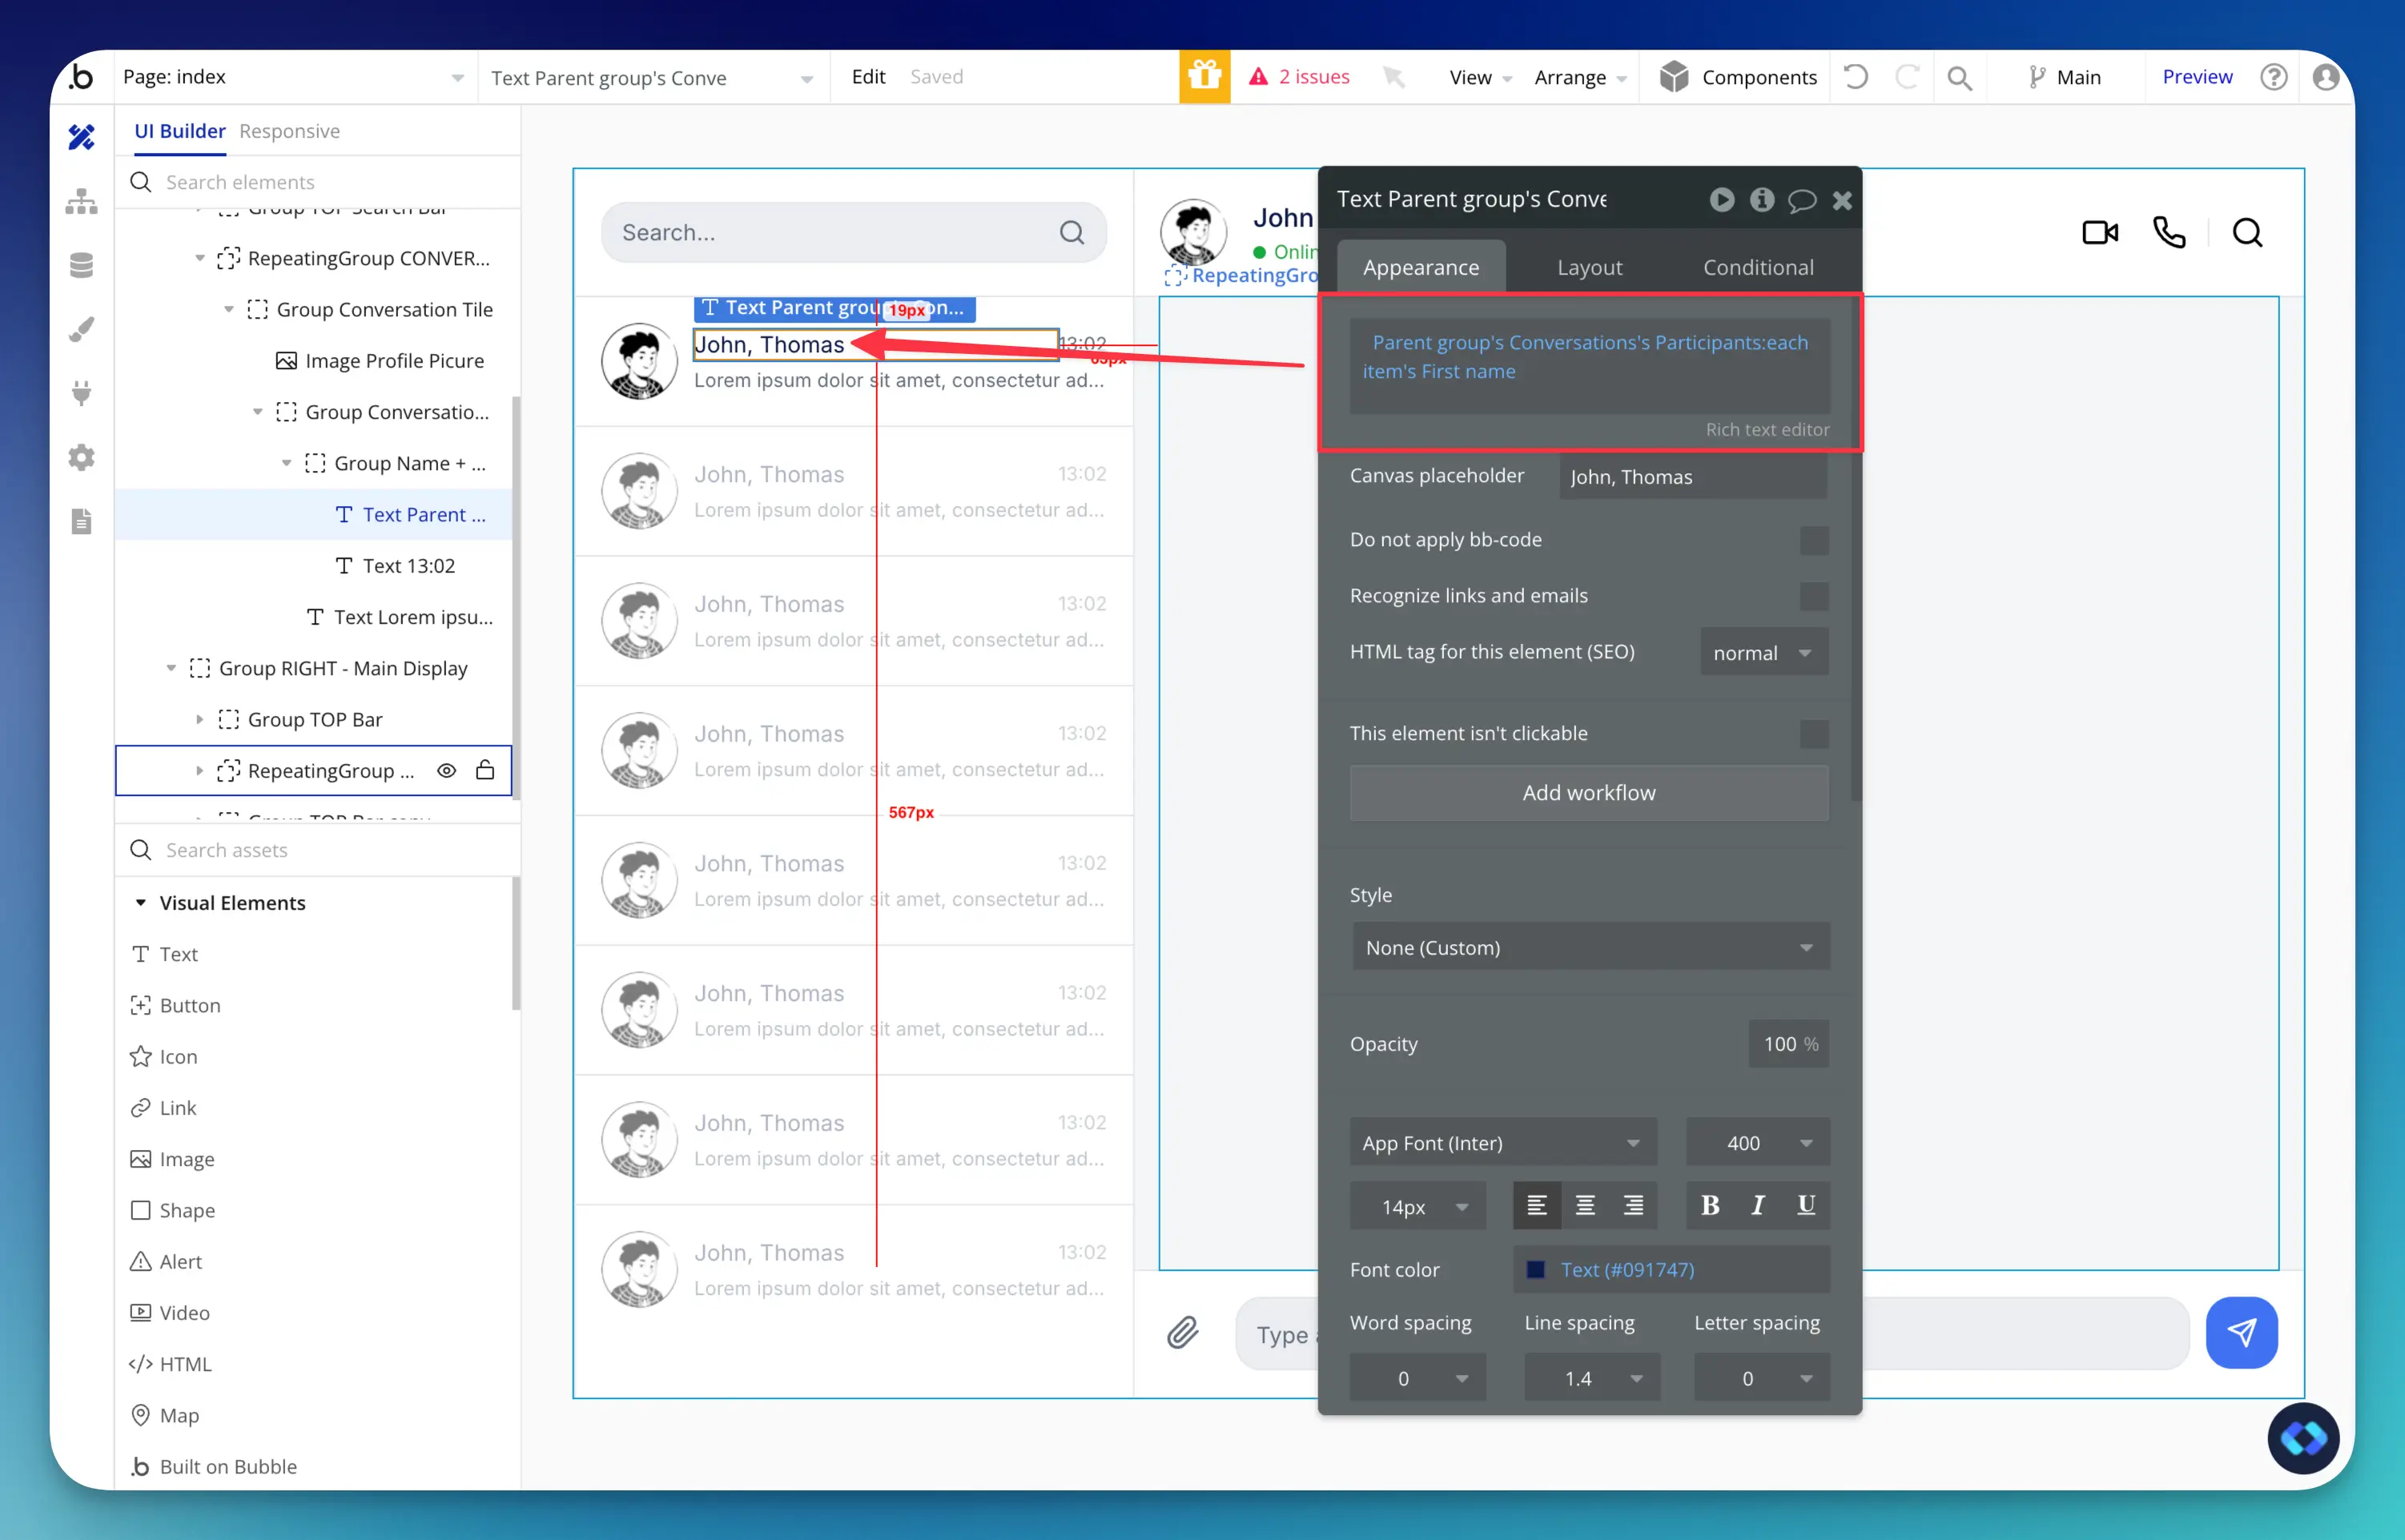The width and height of the screenshot is (2405, 1540).
Task: Enable Recognize links and emails checkbox
Action: click(1814, 596)
